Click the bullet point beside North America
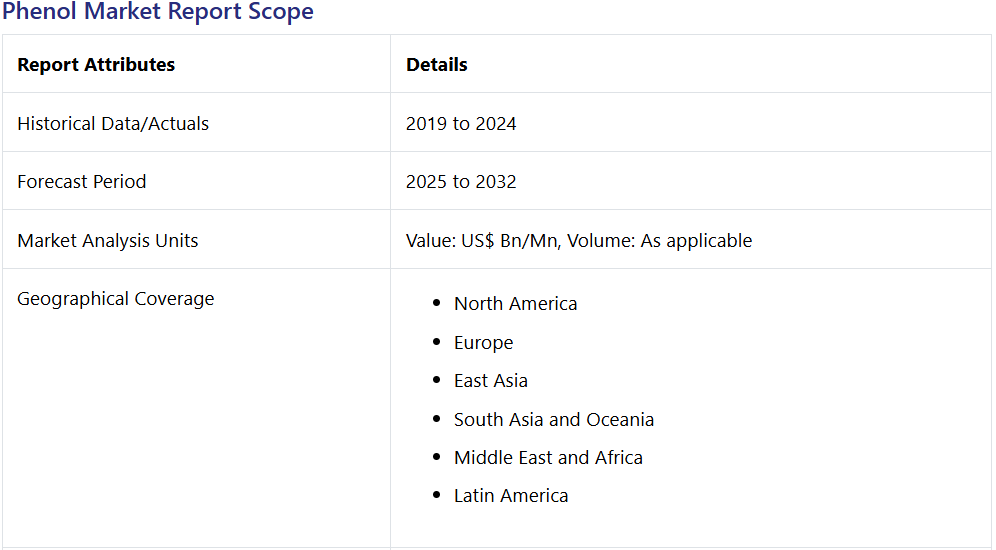The width and height of the screenshot is (996, 550). point(436,304)
